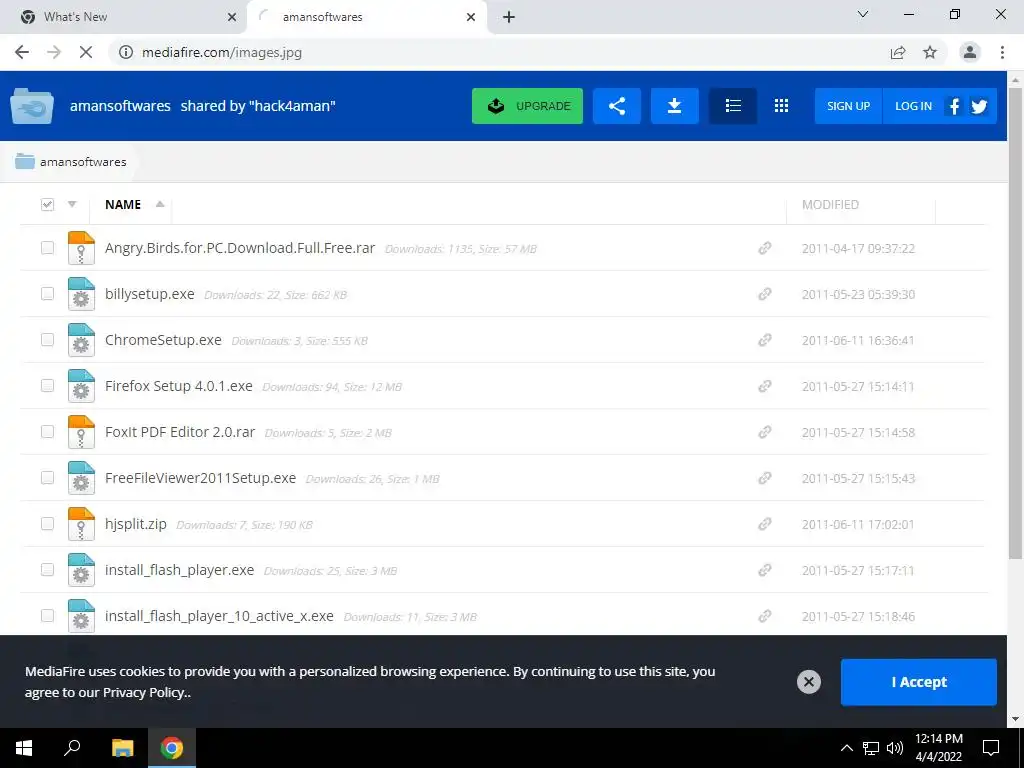The image size is (1024, 768).
Task: Check box for install_flash_player_10_active_x.exe
Action: 47,616
